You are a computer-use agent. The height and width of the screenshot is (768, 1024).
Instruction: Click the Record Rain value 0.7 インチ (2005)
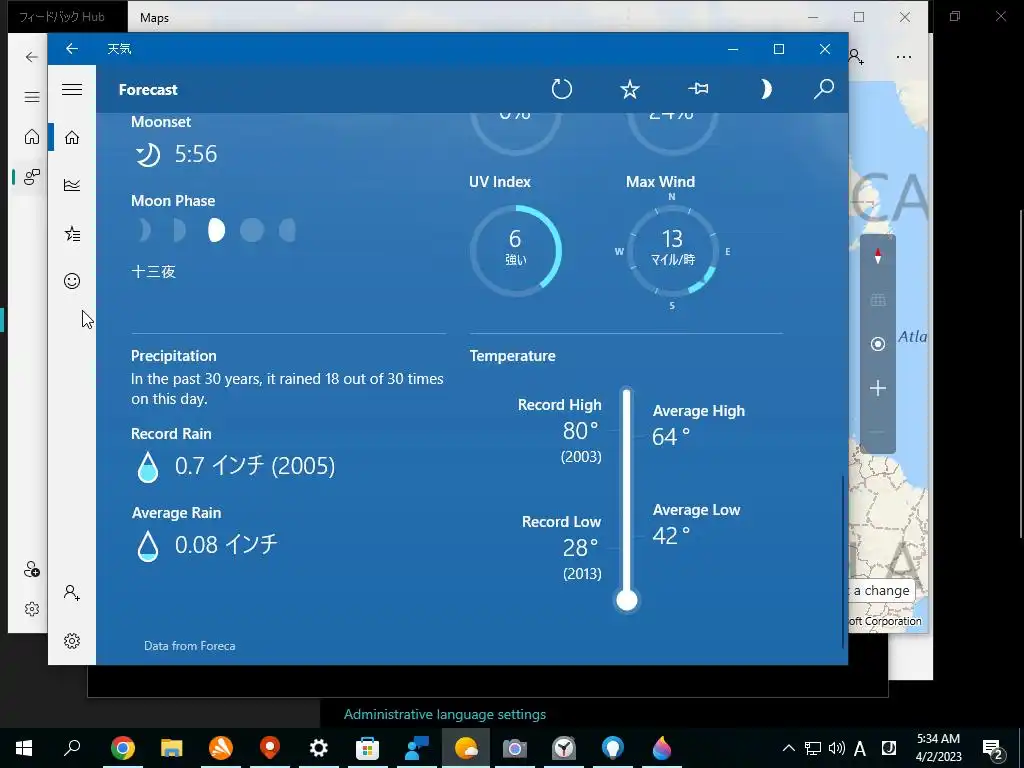coord(255,466)
